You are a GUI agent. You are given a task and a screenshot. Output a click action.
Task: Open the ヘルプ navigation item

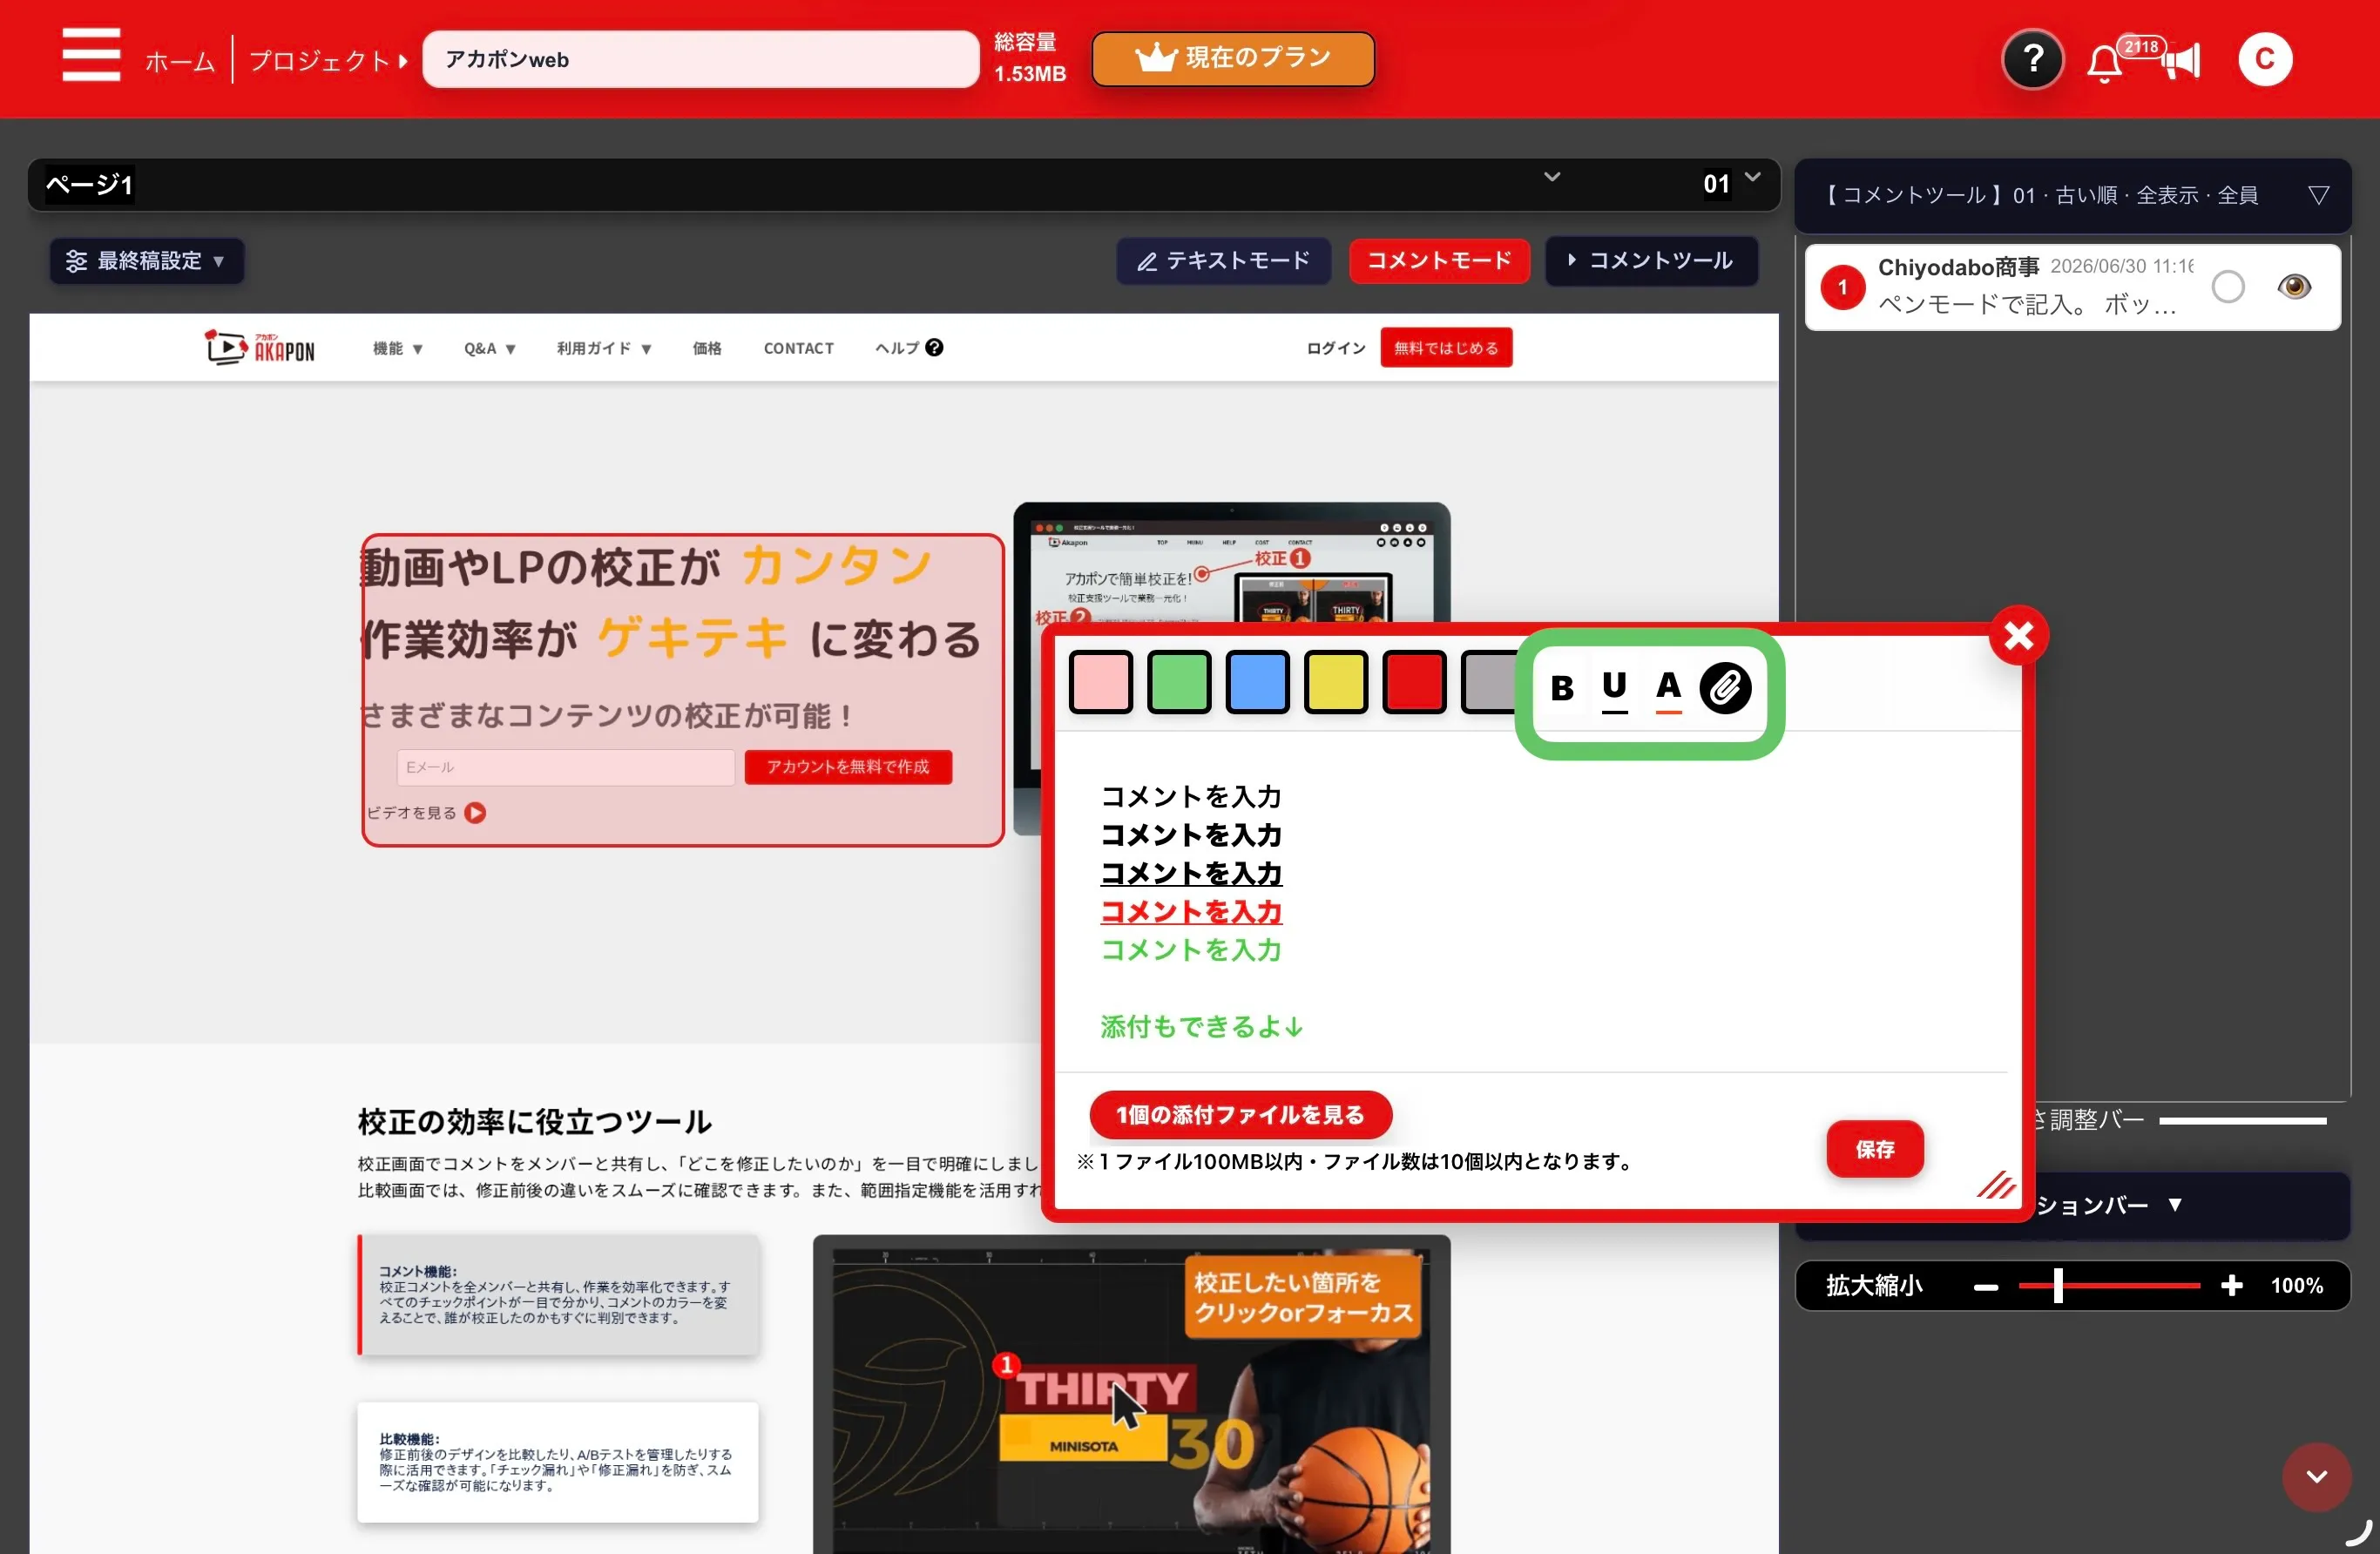[x=908, y=348]
